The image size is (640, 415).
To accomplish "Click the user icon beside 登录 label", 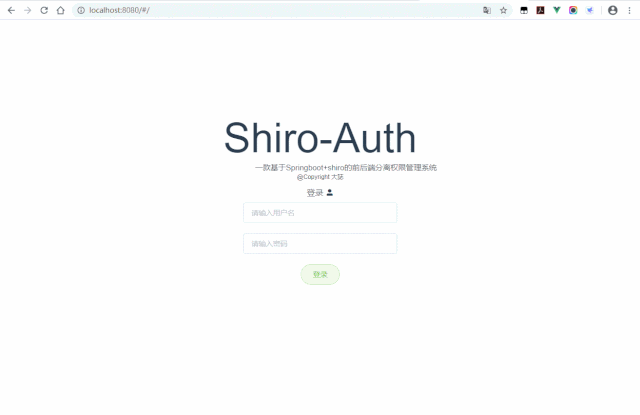I will click(330, 193).
